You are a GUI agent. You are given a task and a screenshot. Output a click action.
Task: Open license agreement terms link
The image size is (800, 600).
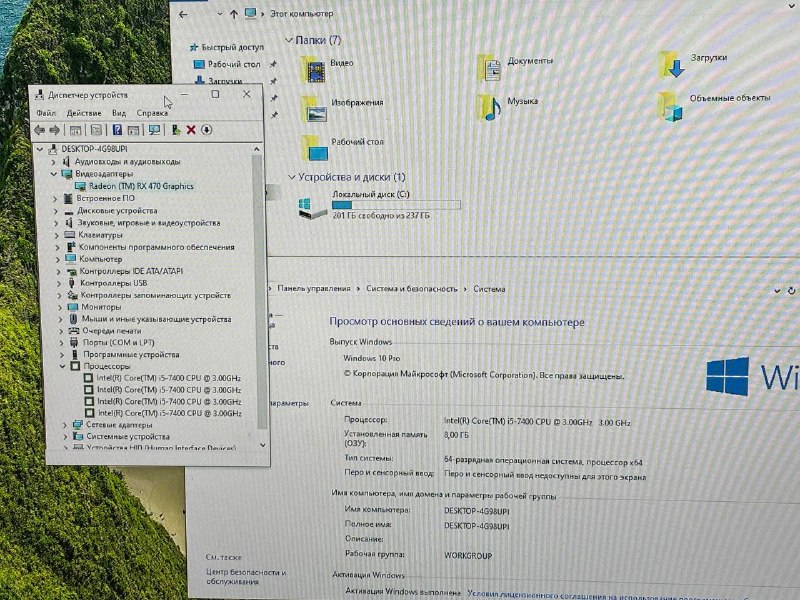tap(633, 594)
